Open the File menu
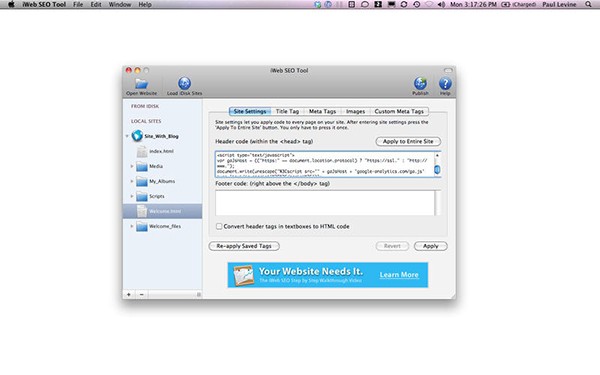600x375 pixels. point(78,4)
